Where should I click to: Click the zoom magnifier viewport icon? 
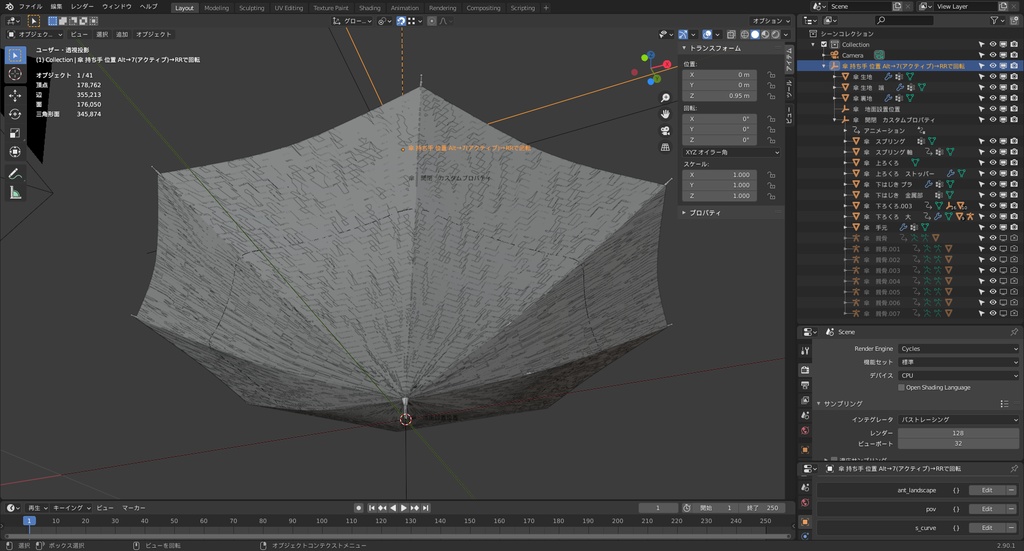[x=665, y=98]
